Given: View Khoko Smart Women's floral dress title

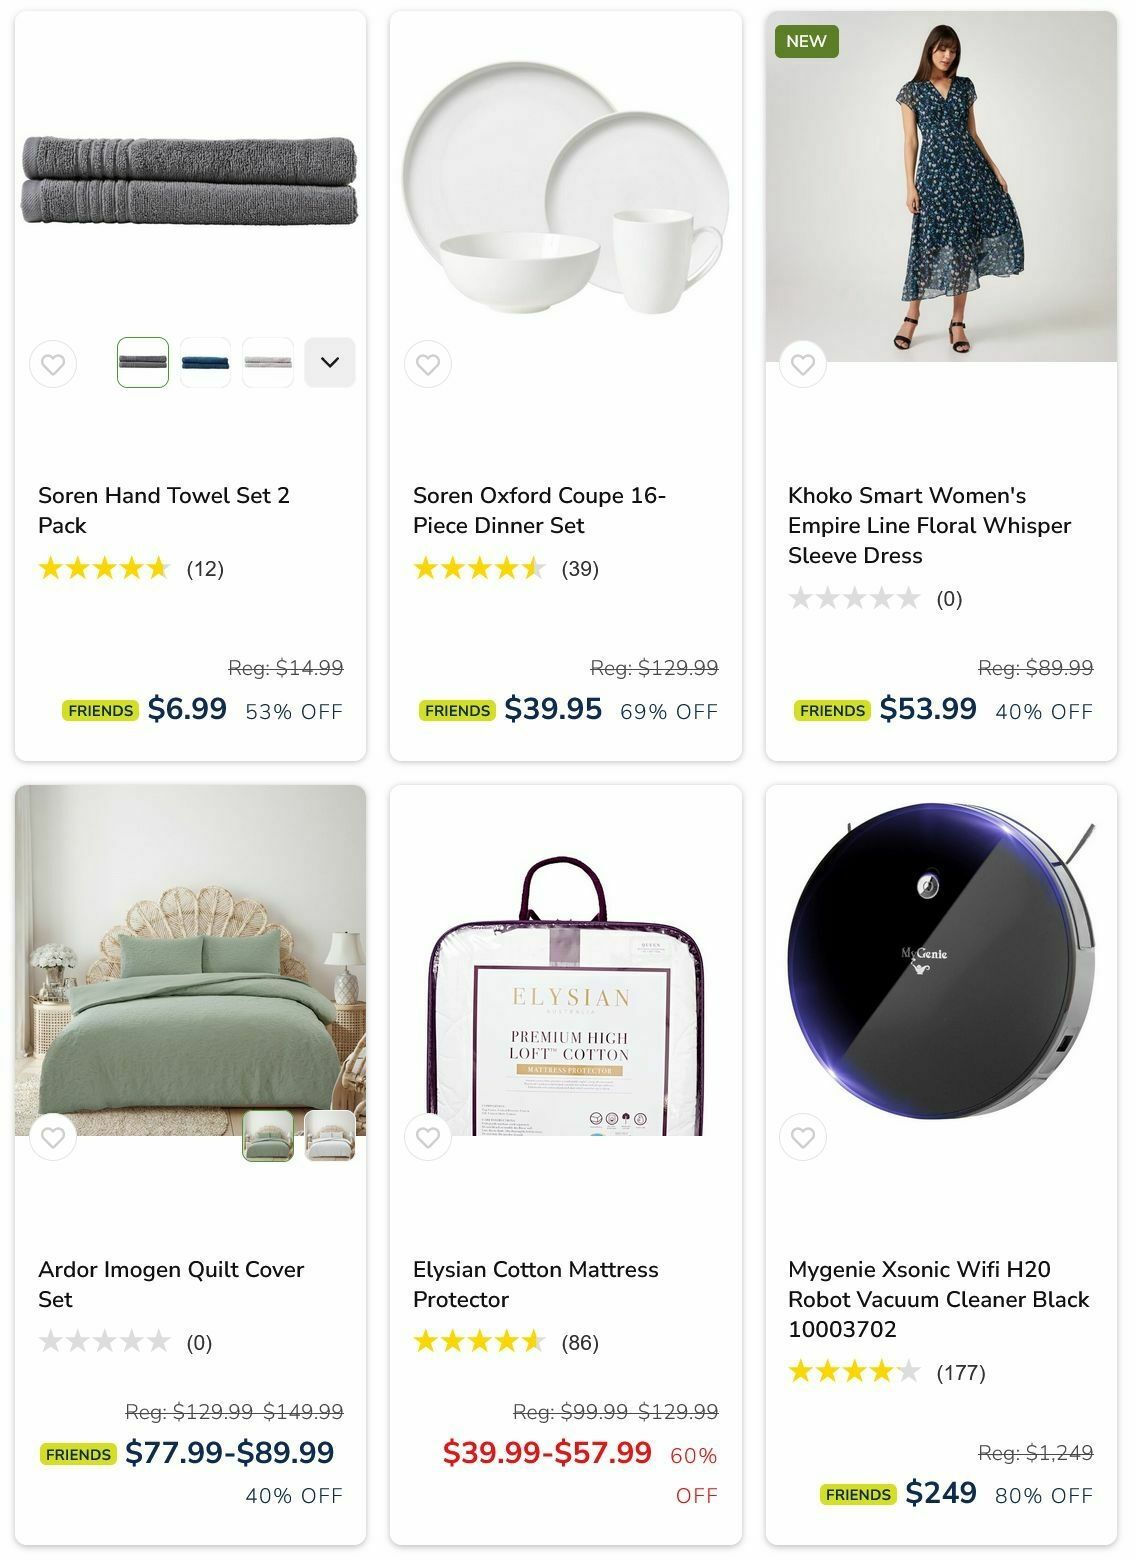Looking at the screenshot, I should point(929,525).
